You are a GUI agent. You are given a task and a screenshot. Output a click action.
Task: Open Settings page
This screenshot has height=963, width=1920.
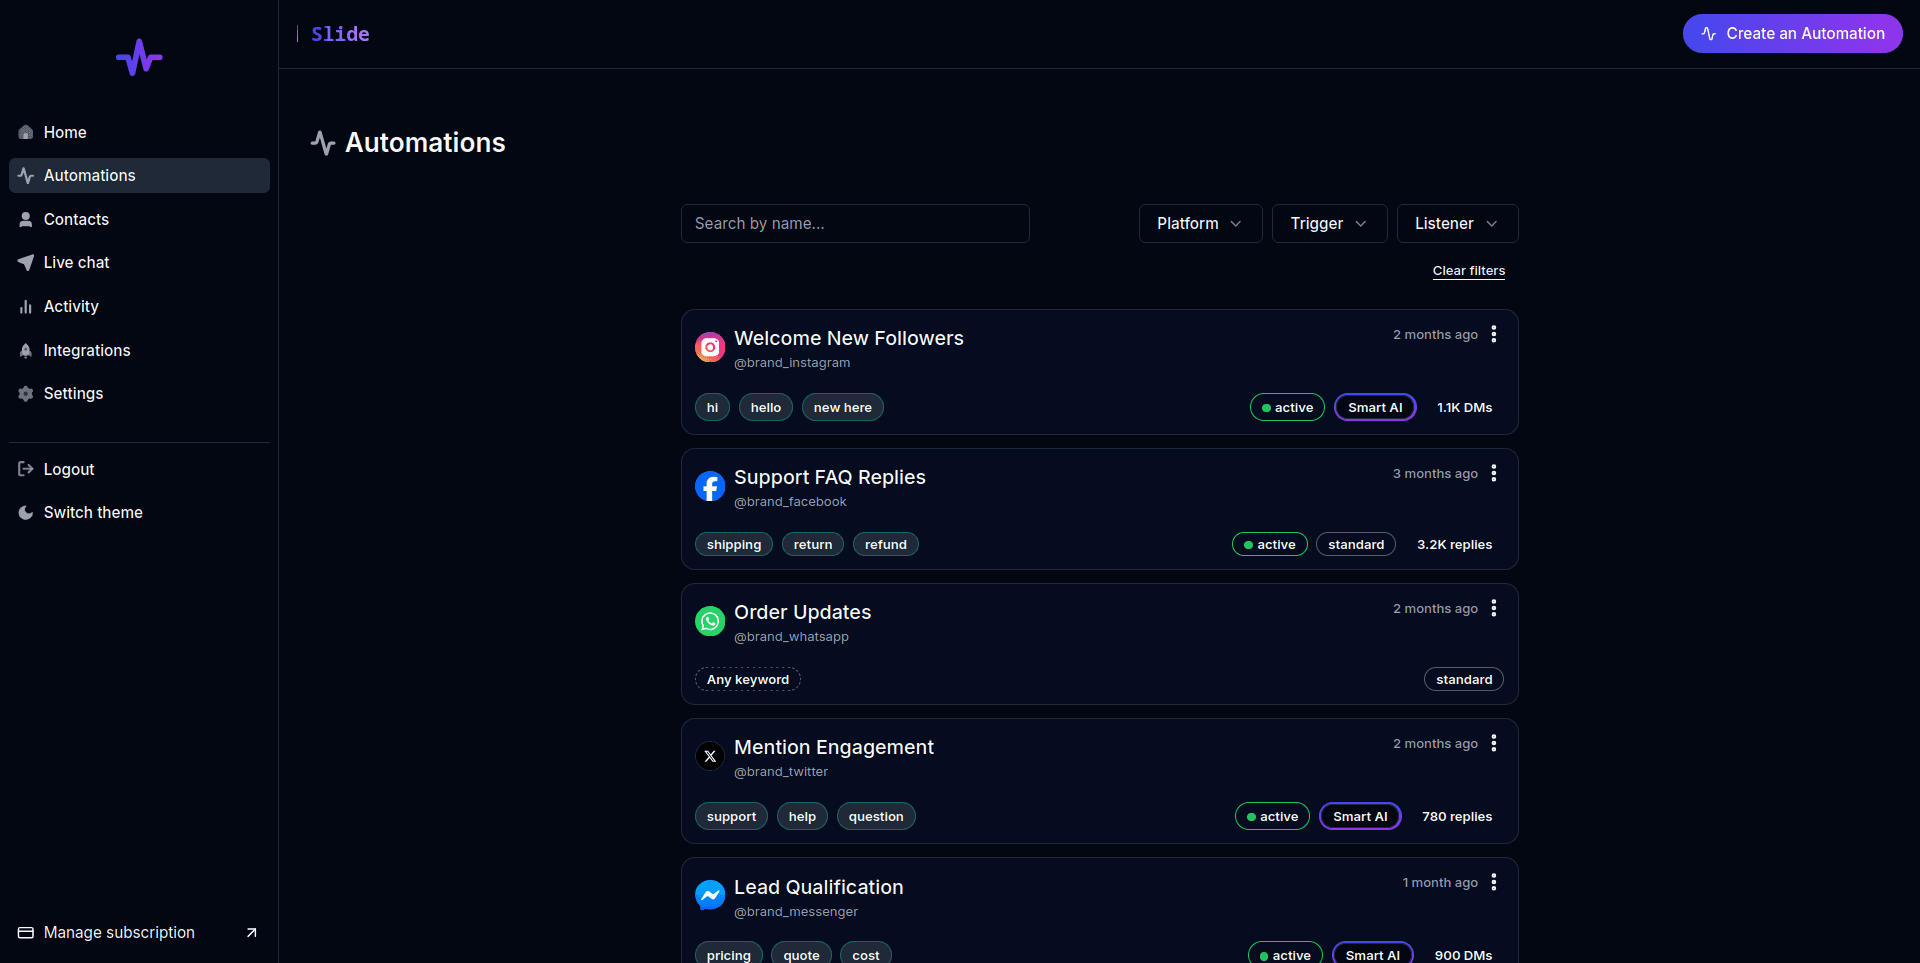[139, 393]
